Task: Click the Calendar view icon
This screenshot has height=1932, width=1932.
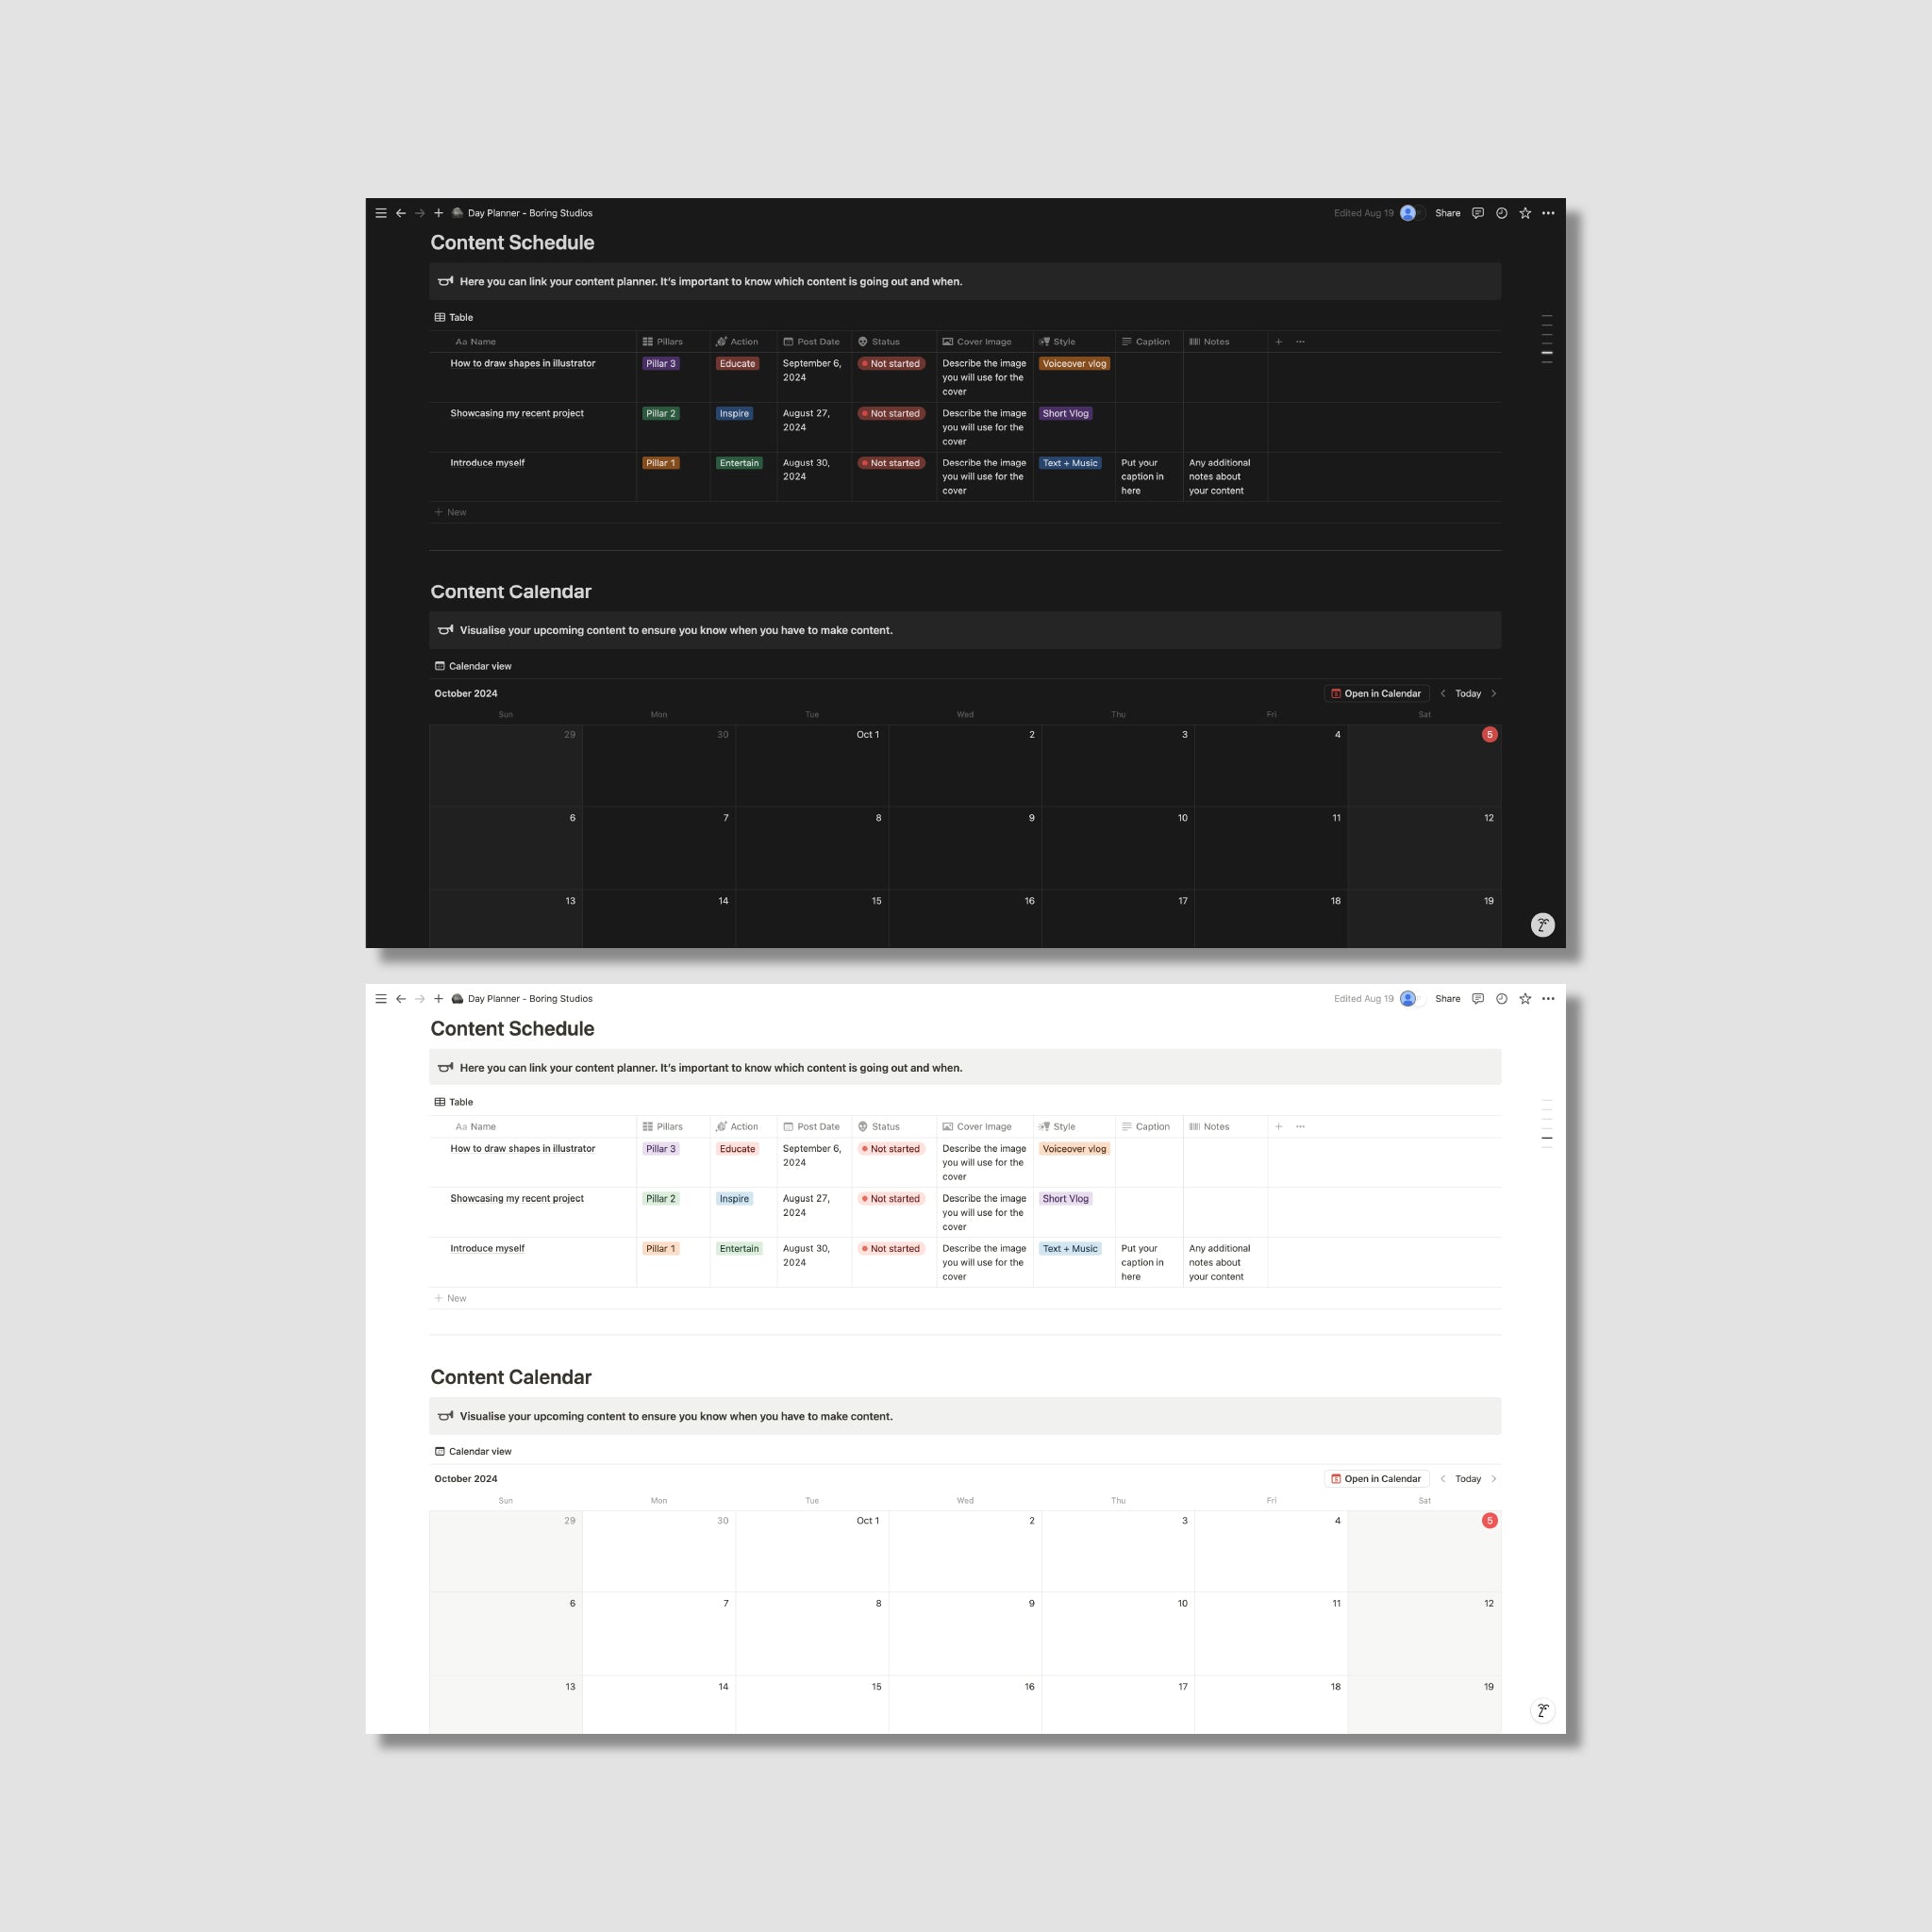Action: pos(439,667)
